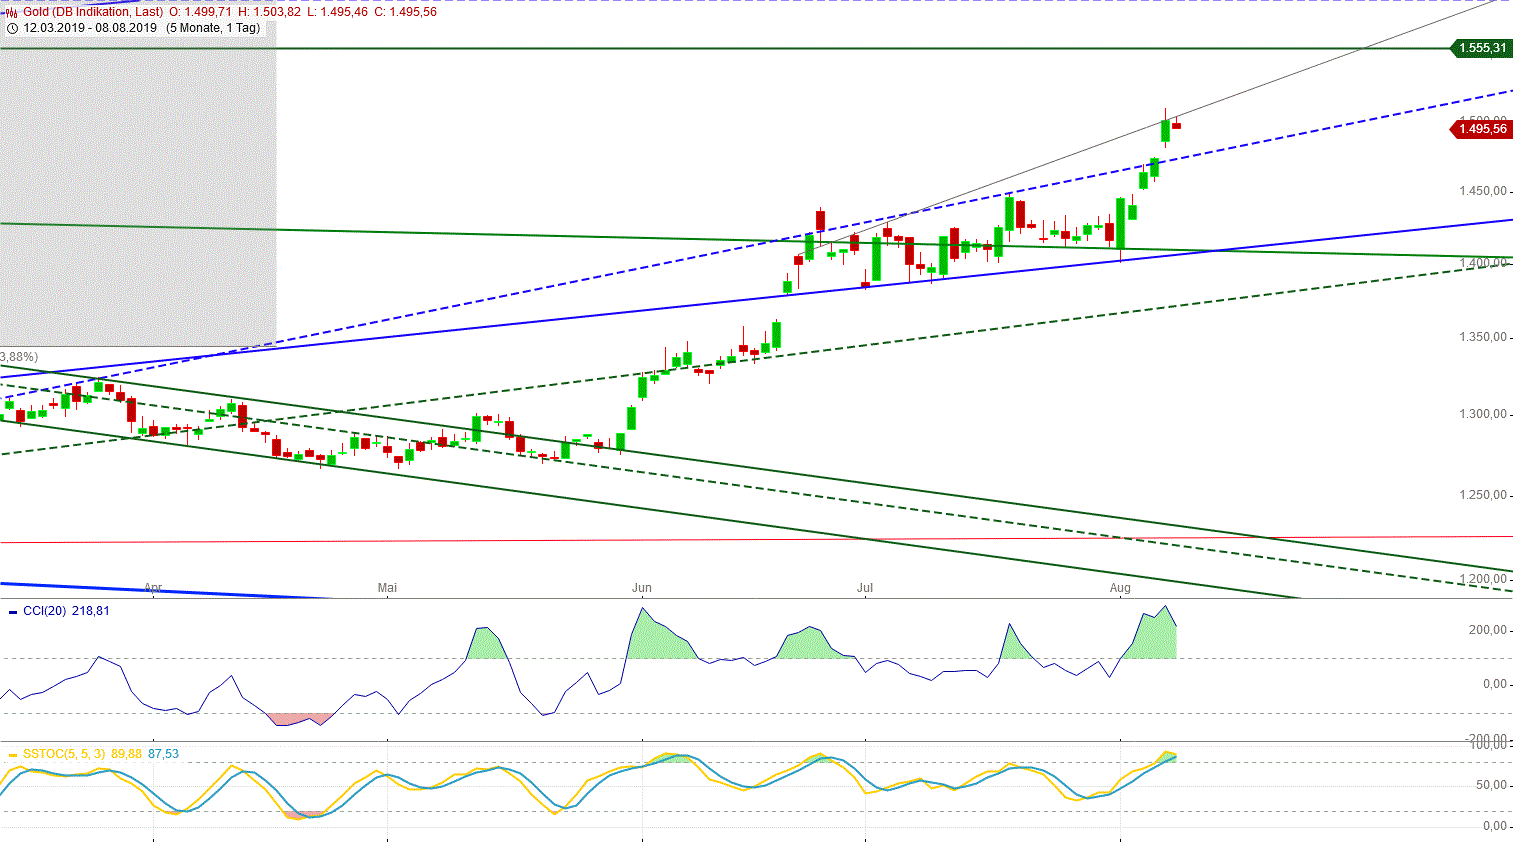The width and height of the screenshot is (1513, 842).
Task: Click the 1.250,00 price axis label
Action: click(x=1482, y=495)
